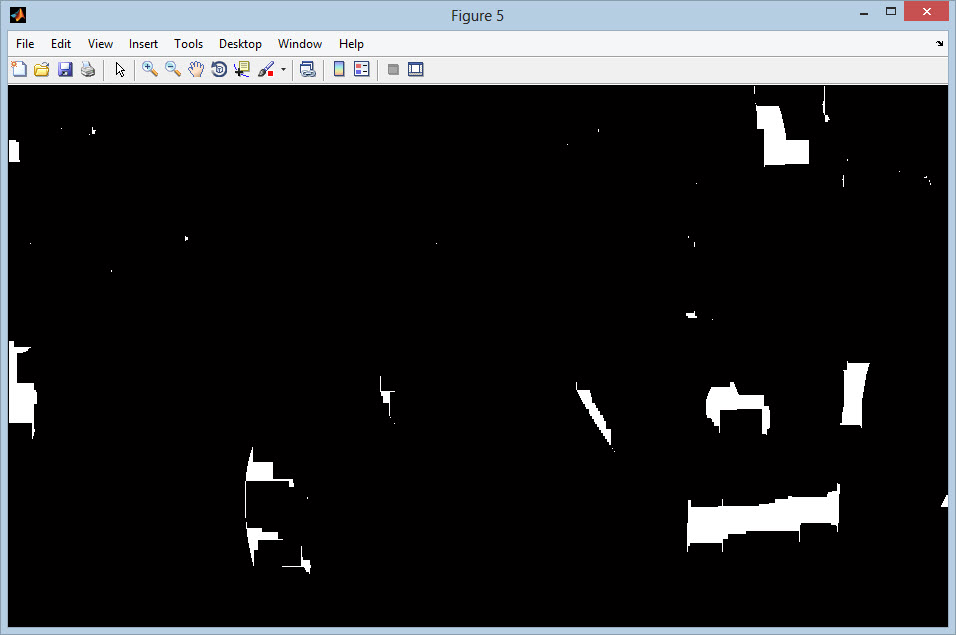
Task: Select the Brush/Select Data tool
Action: pos(266,69)
